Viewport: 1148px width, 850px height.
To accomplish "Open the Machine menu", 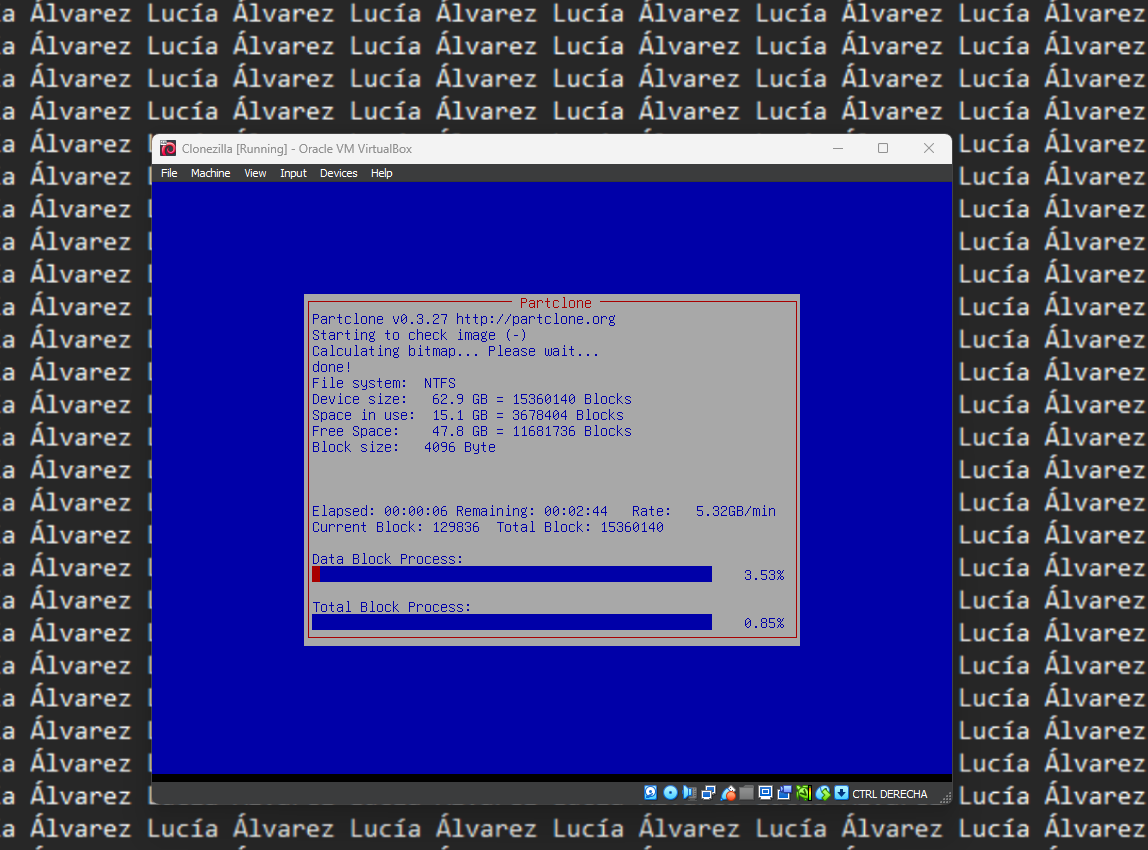I will click(x=210, y=173).
